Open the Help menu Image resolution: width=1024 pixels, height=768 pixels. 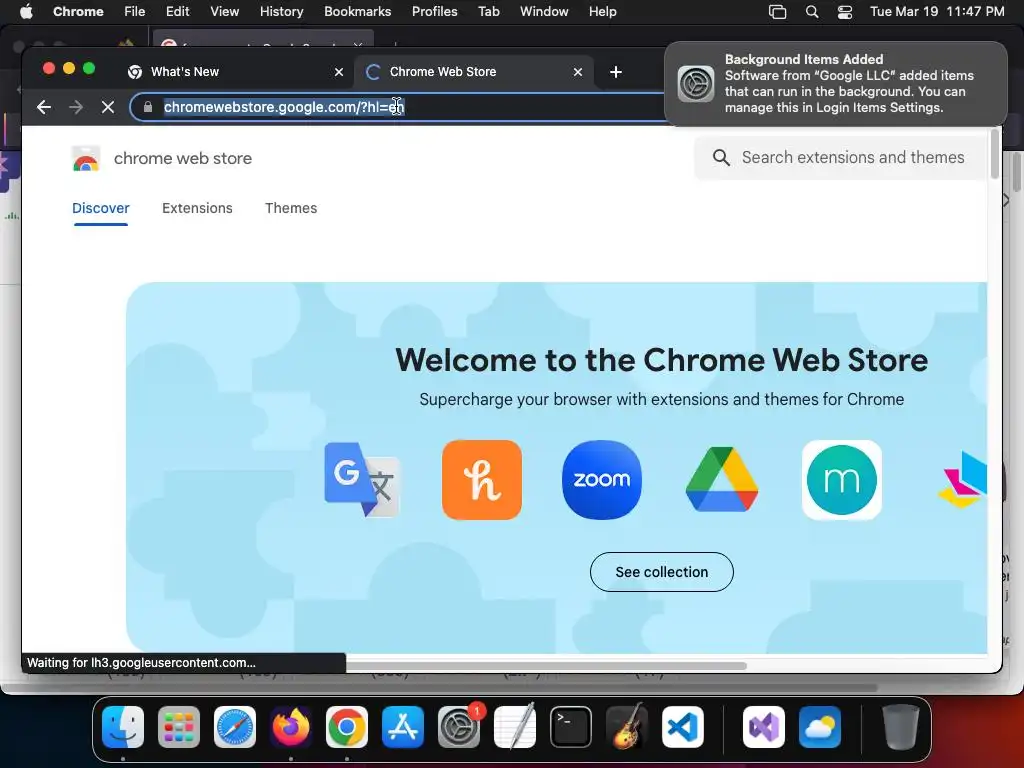[602, 12]
